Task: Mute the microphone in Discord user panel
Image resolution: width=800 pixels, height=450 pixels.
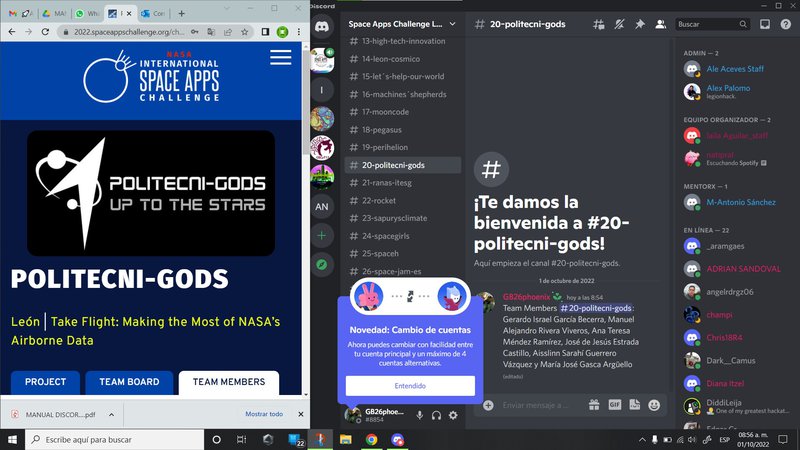Action: (x=419, y=415)
